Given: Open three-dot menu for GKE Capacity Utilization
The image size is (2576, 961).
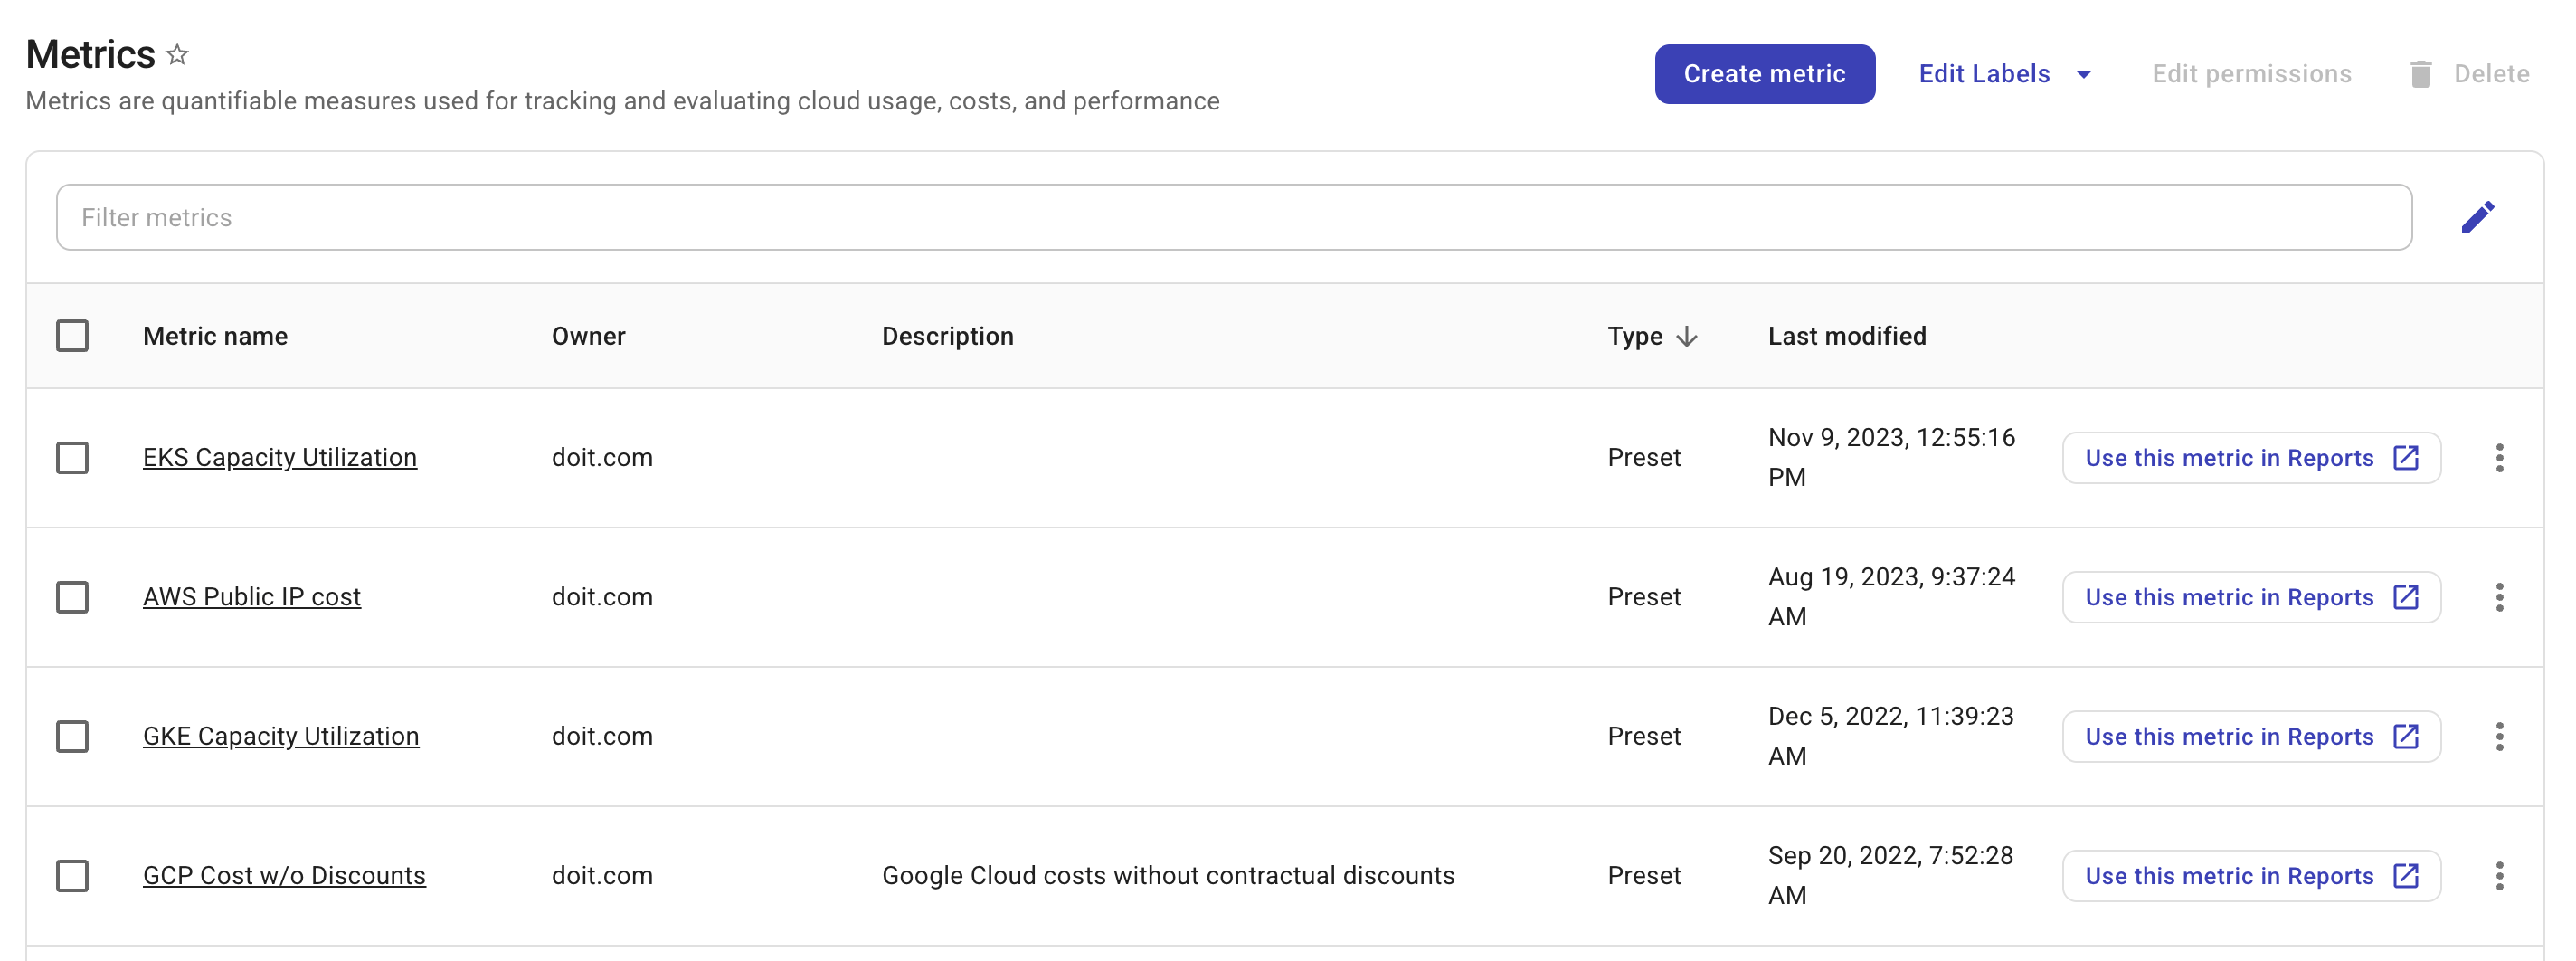Looking at the screenshot, I should (x=2499, y=736).
